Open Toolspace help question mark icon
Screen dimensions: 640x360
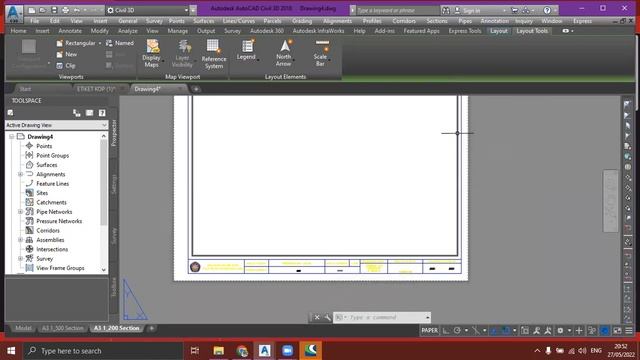click(x=102, y=113)
